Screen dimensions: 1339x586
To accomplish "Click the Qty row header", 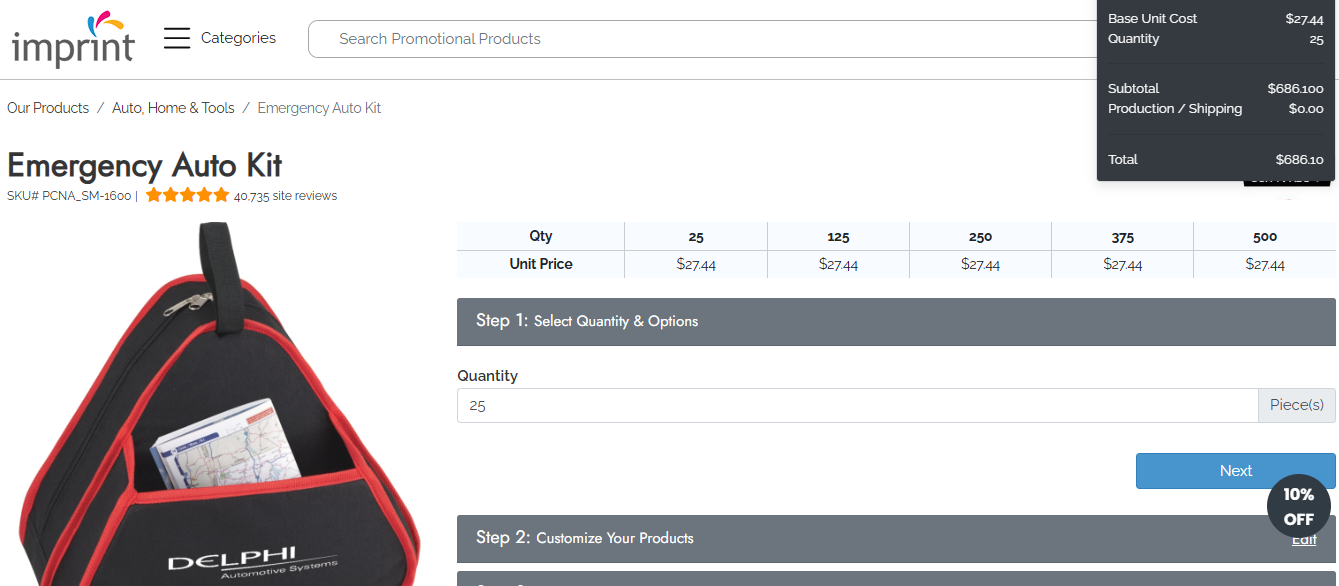I will (541, 236).
